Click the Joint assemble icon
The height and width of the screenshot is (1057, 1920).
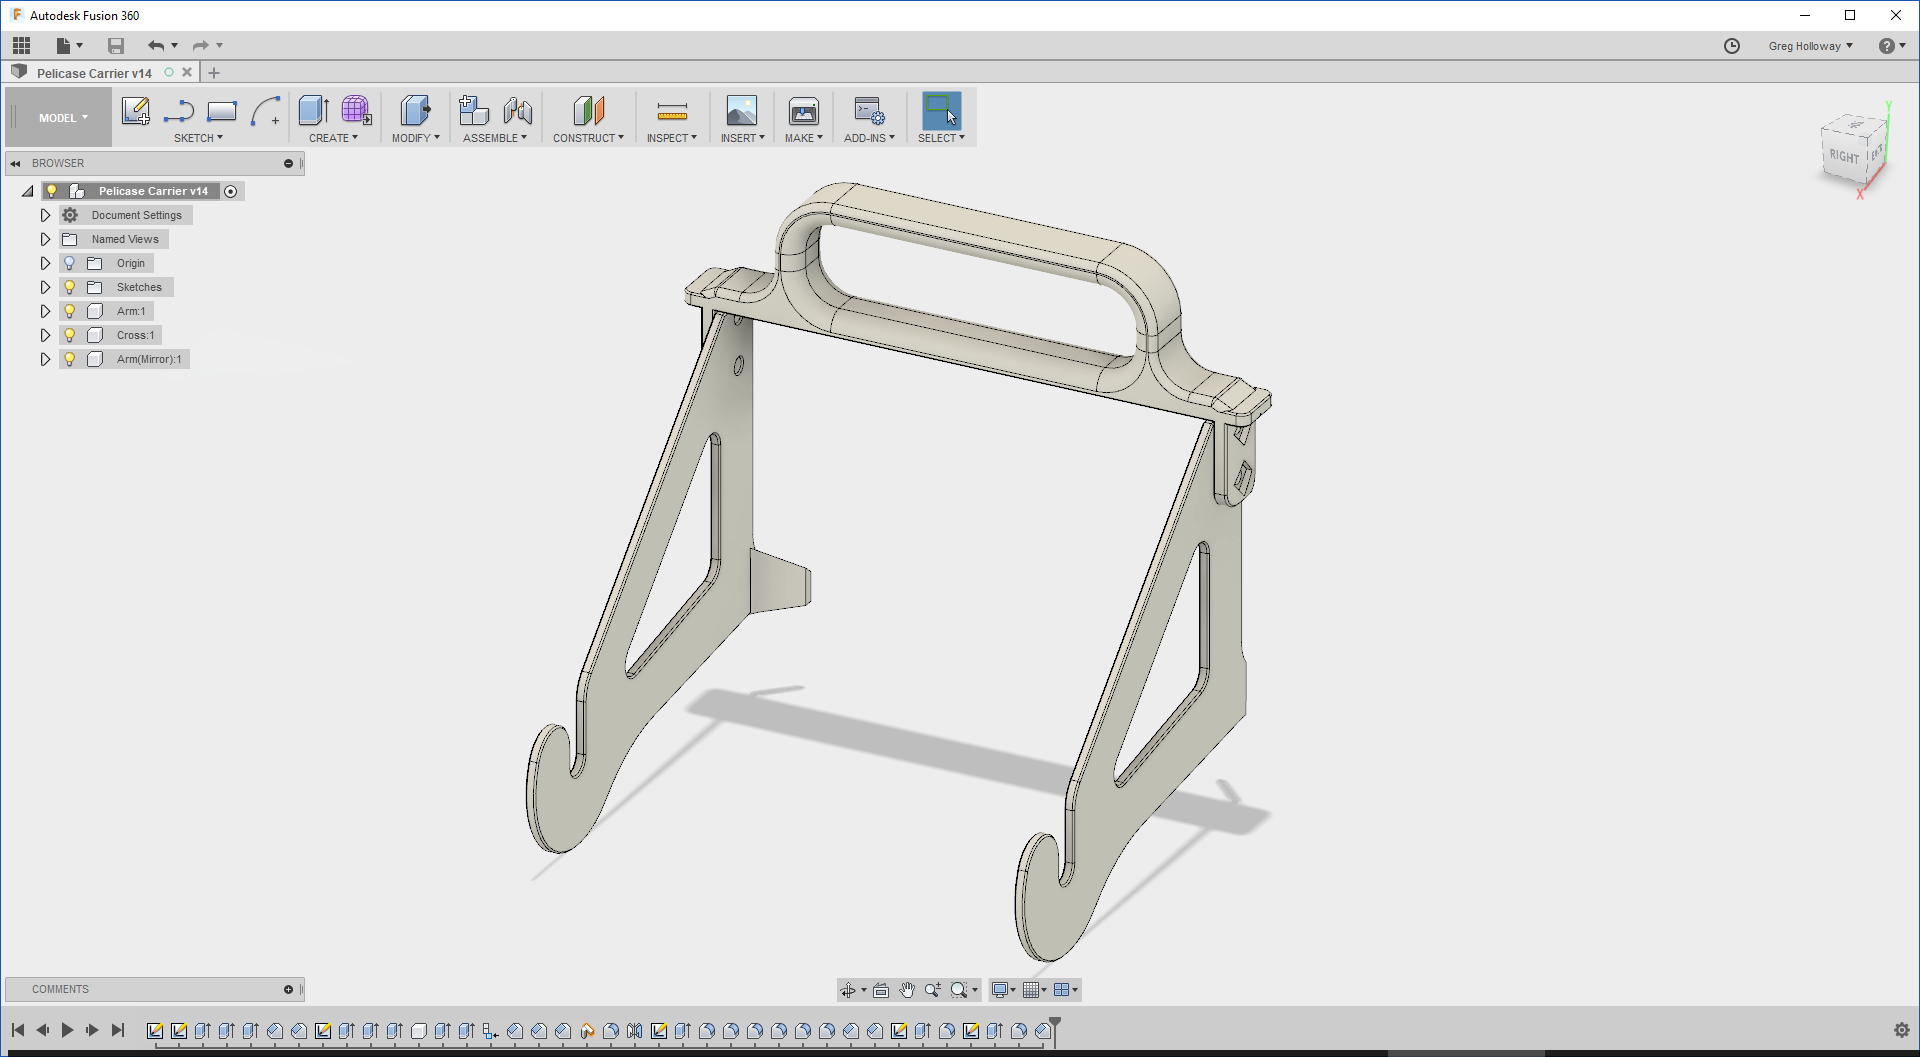coord(518,111)
